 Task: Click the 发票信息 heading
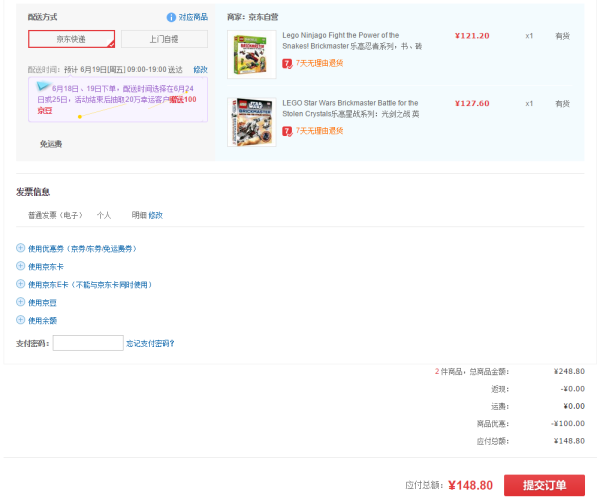pos(33,192)
